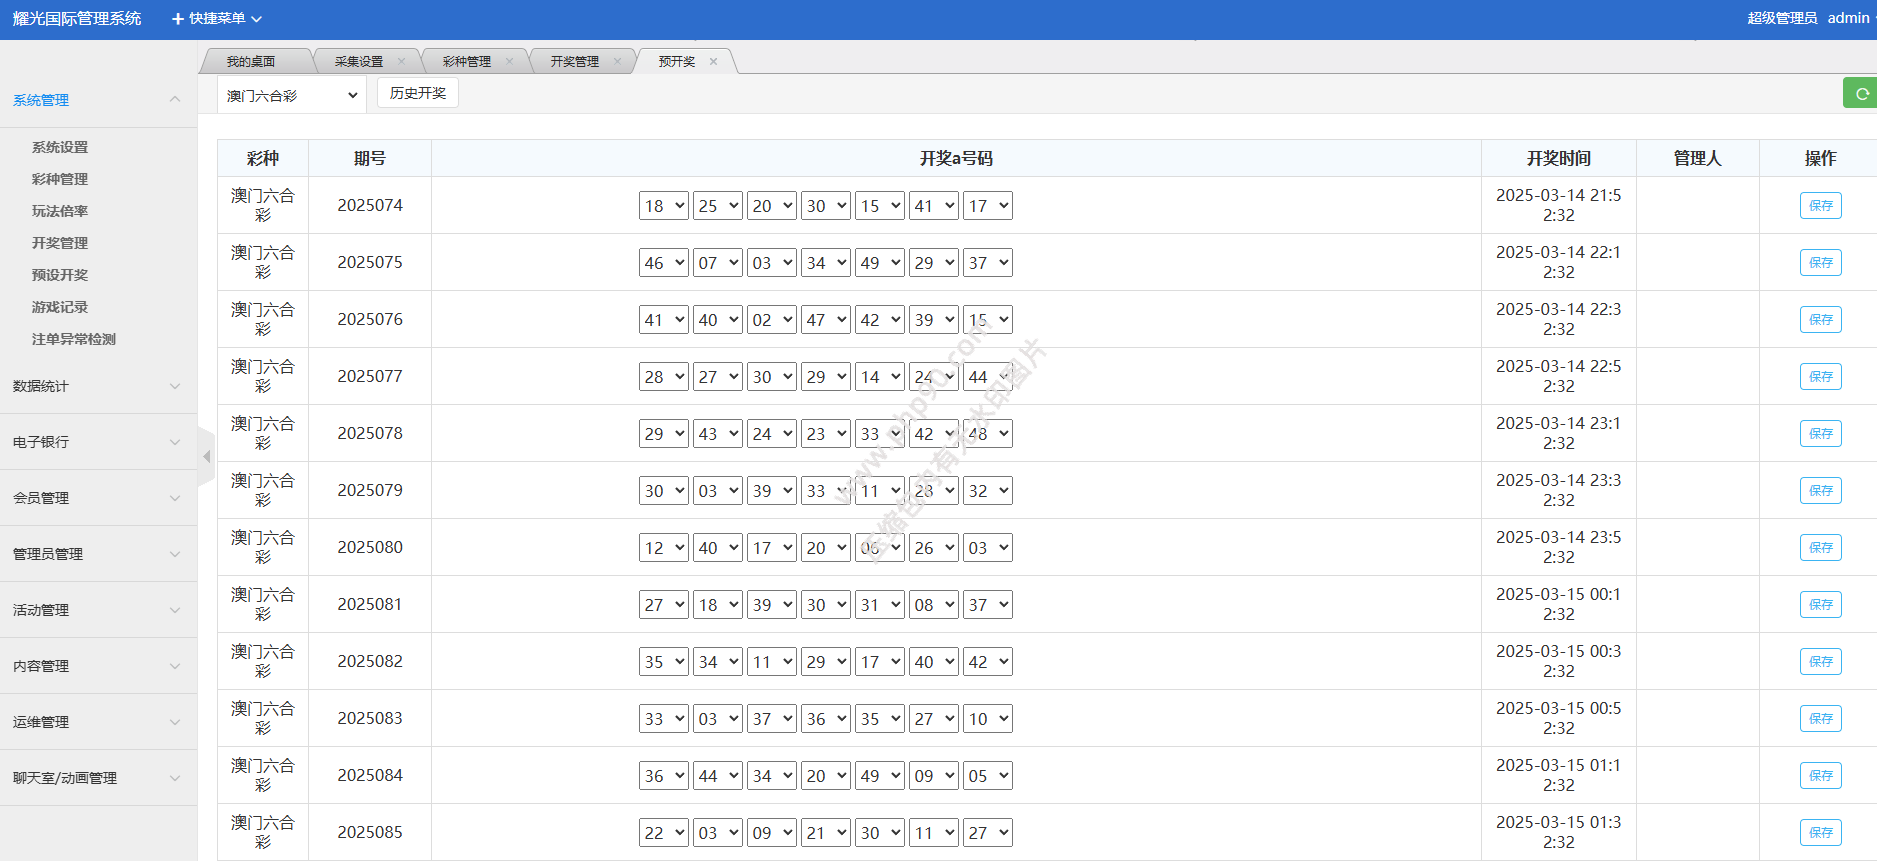Screen dimensions: 1877x861
Task: Open 预设开奖 in the sidebar
Action: [x=60, y=275]
